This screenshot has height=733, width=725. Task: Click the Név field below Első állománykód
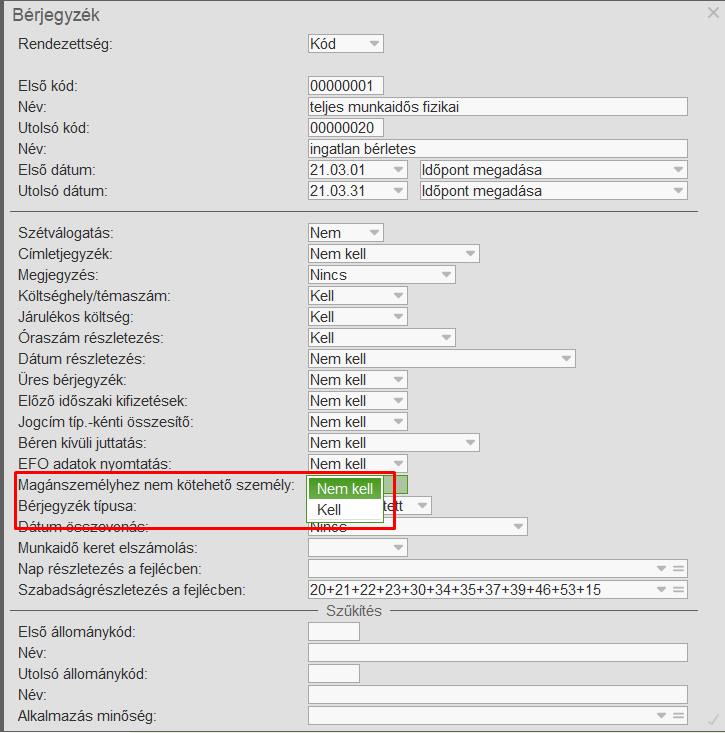tap(498, 653)
